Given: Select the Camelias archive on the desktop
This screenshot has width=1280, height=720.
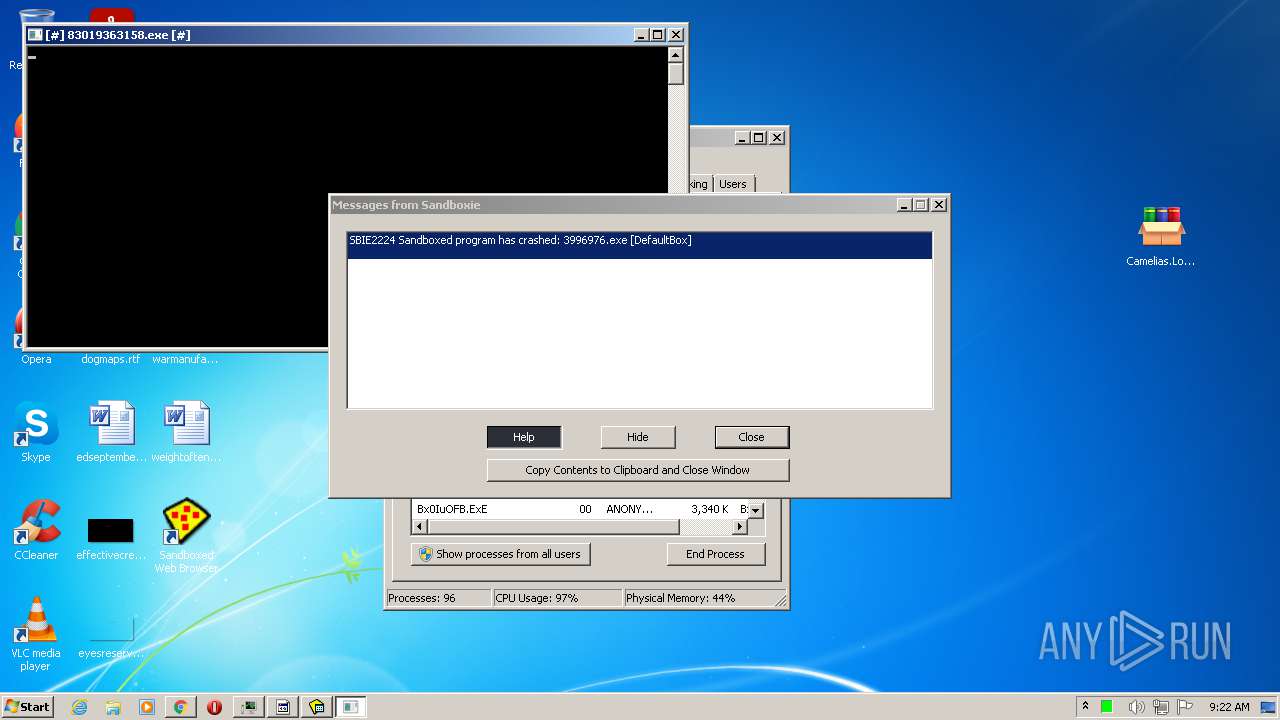Looking at the screenshot, I should pos(1161,236).
